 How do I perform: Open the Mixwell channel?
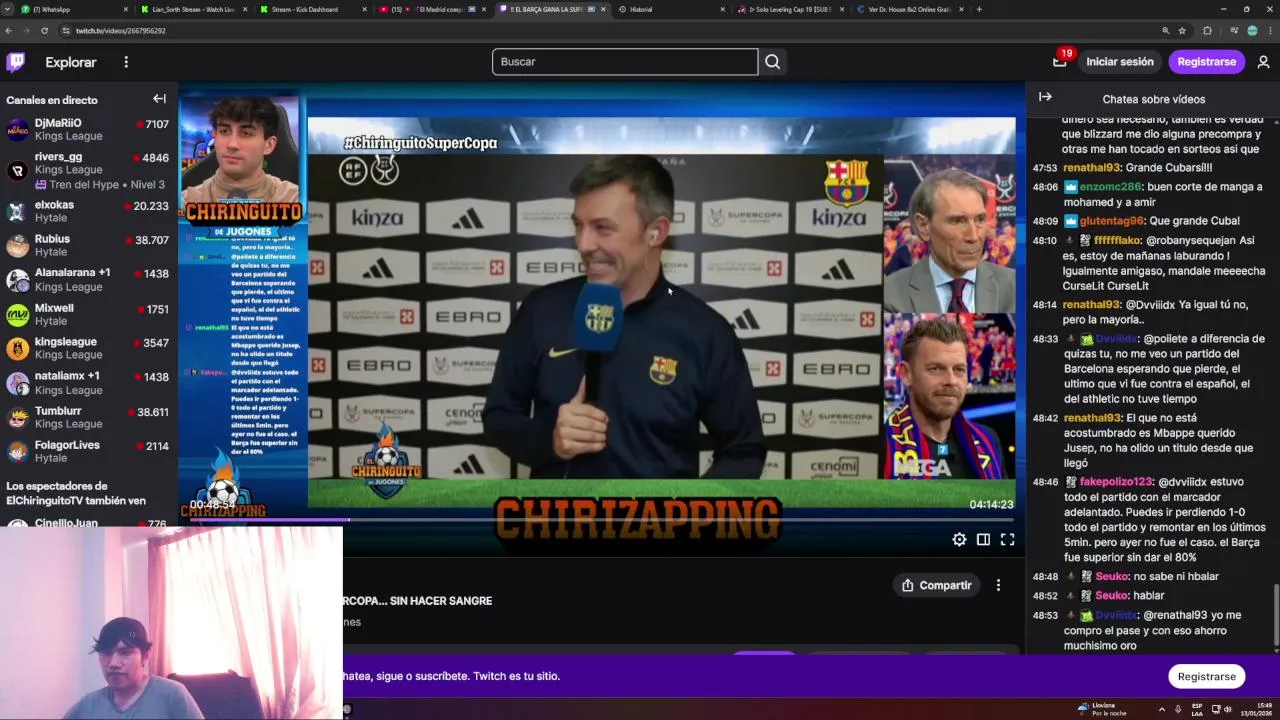(89, 314)
